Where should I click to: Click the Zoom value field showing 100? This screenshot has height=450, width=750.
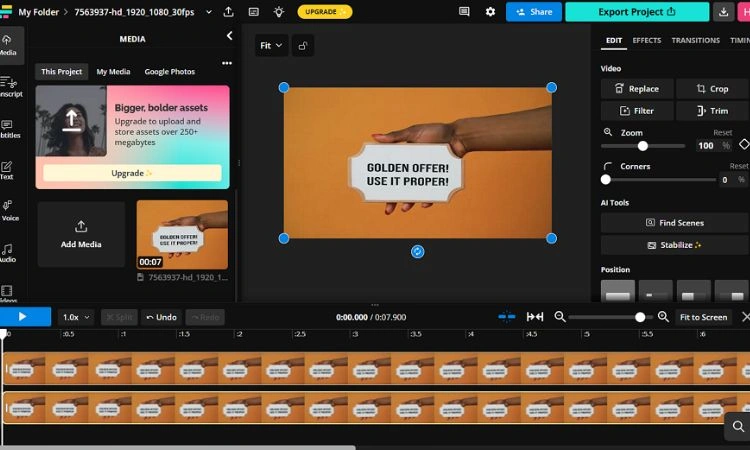706,146
